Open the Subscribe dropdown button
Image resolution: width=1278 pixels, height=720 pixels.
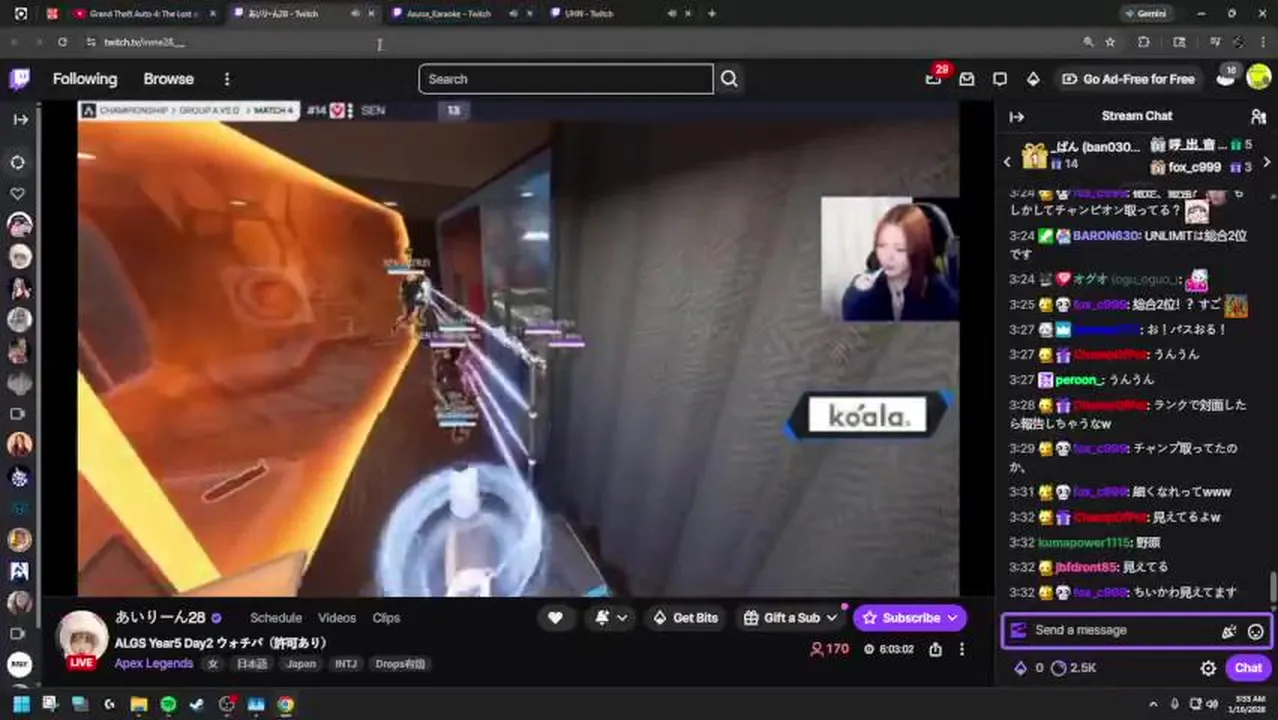(x=909, y=618)
